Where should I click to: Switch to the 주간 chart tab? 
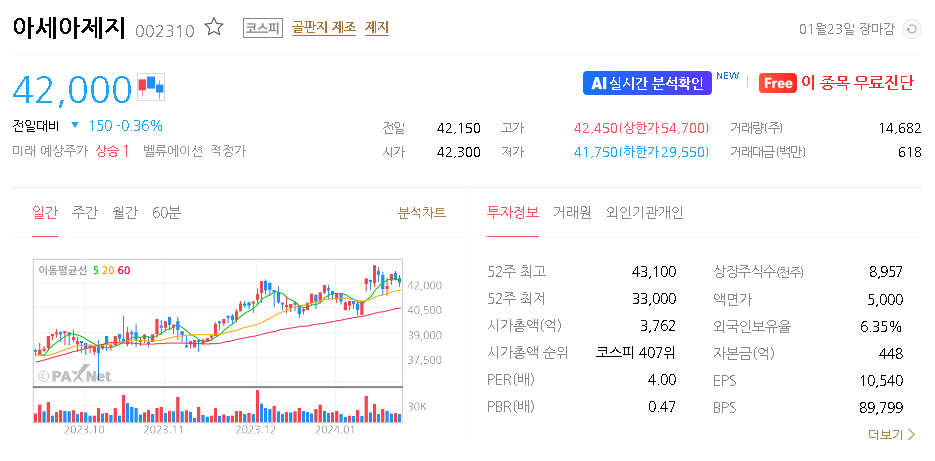pos(84,213)
